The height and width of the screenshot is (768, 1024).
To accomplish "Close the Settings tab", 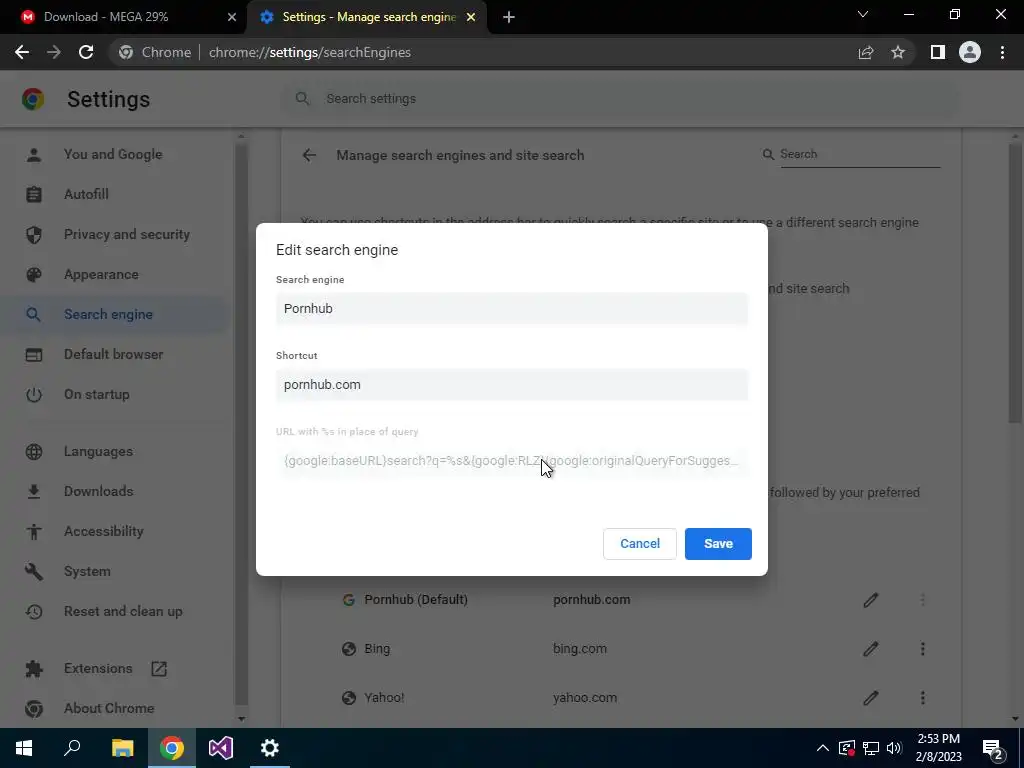I will pyautogui.click(x=471, y=17).
